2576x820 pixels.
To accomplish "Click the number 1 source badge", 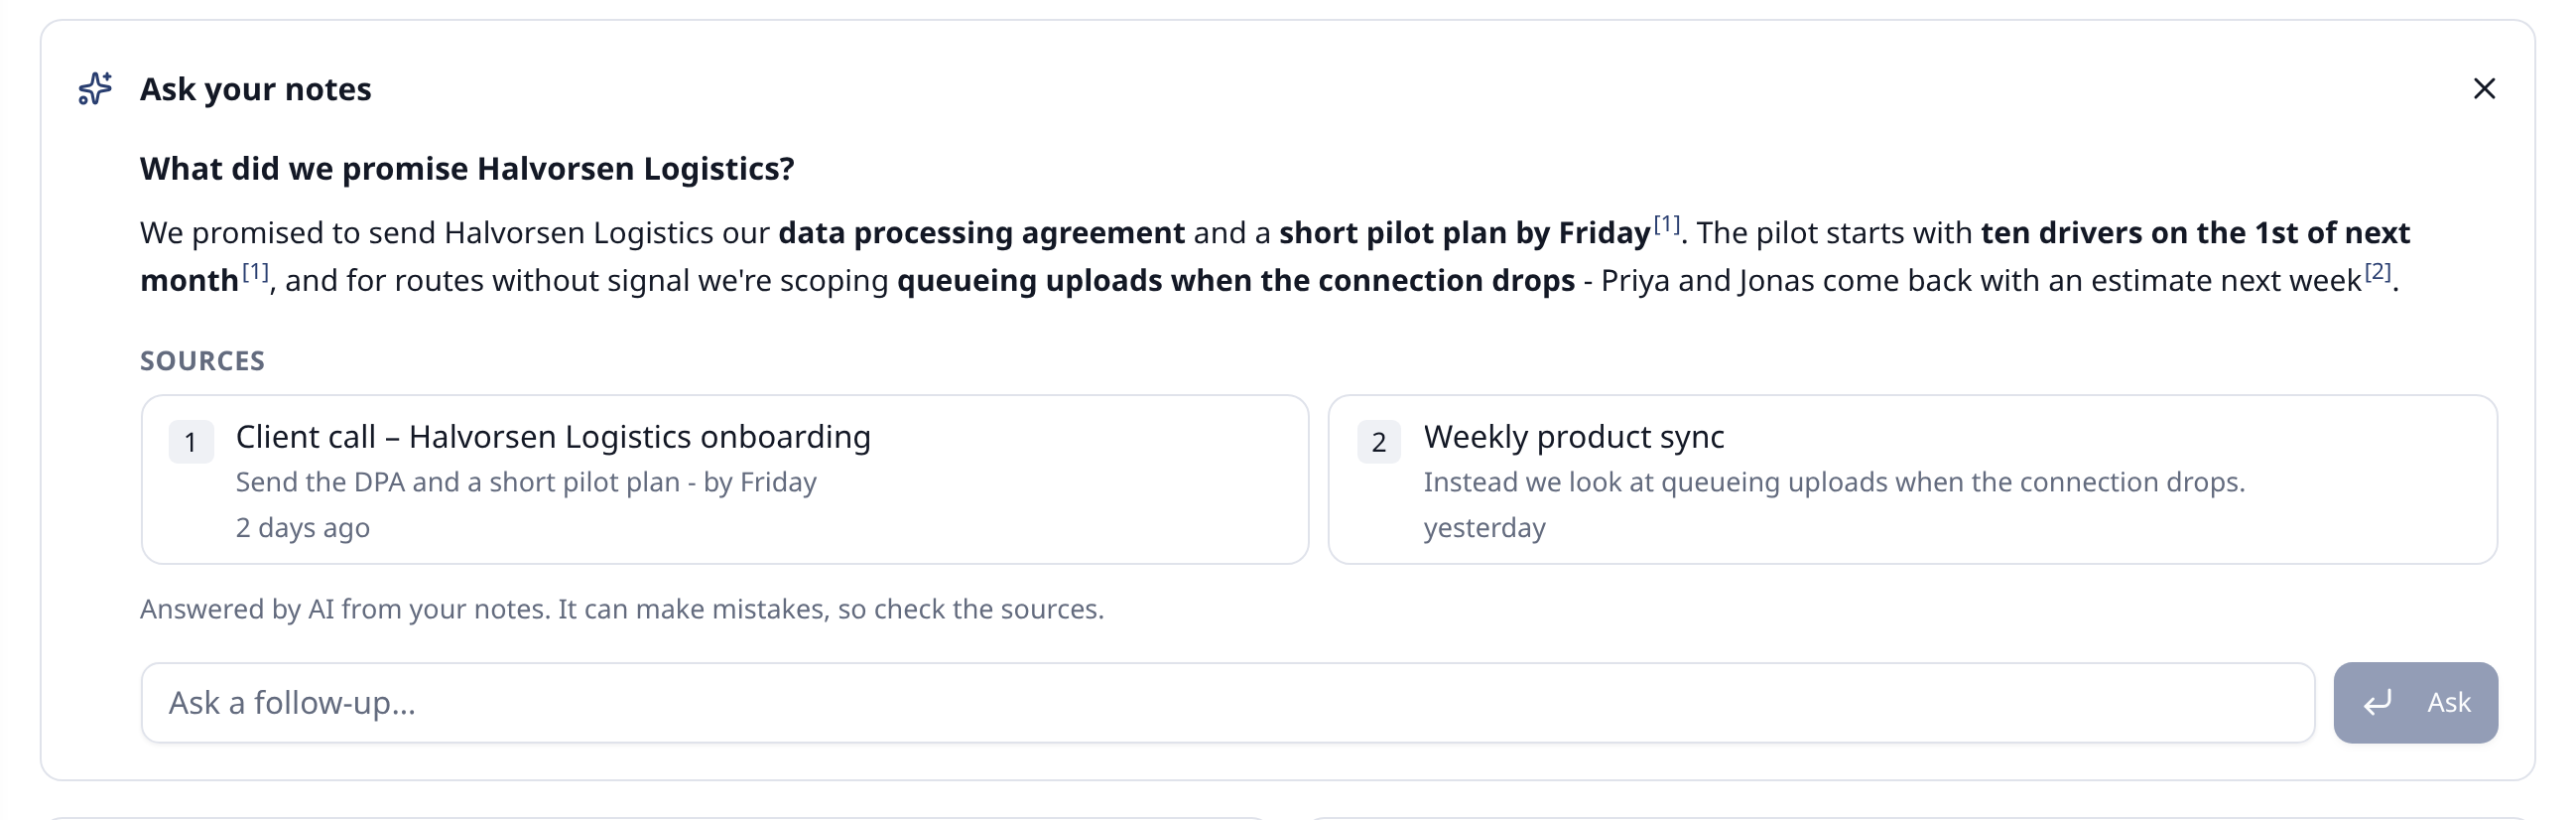I will point(191,442).
